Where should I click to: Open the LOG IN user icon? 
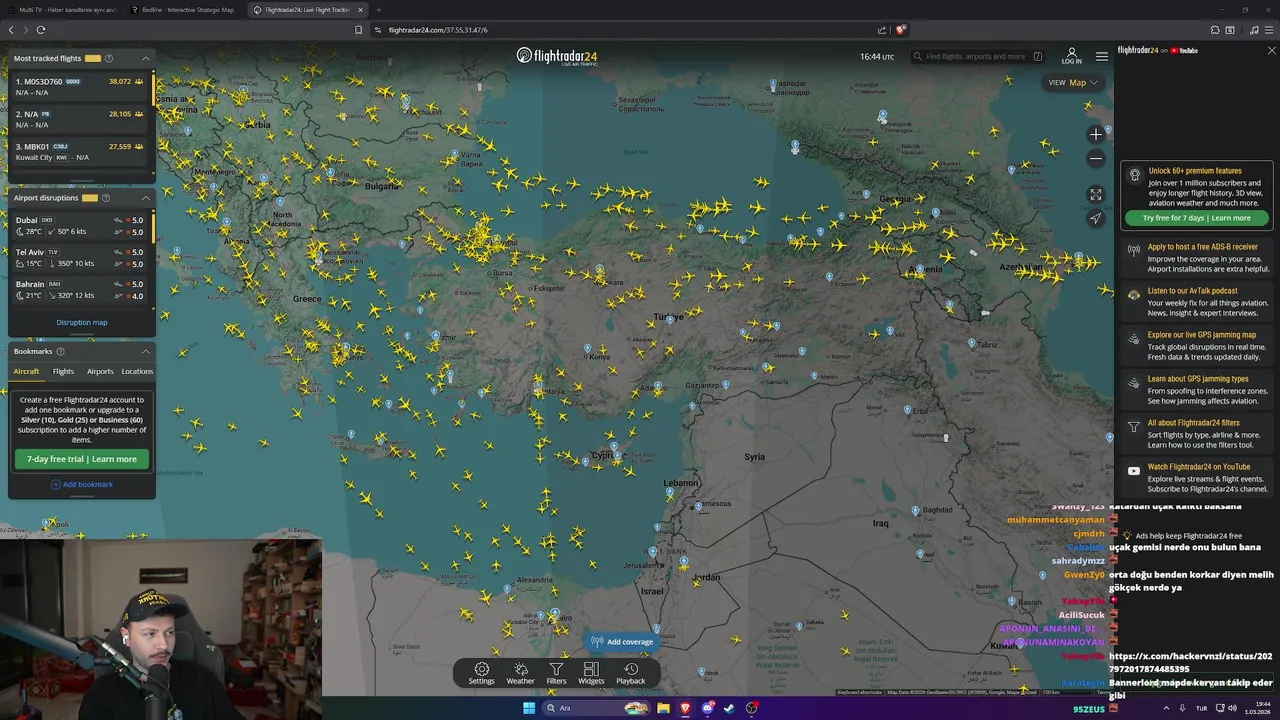1071,56
